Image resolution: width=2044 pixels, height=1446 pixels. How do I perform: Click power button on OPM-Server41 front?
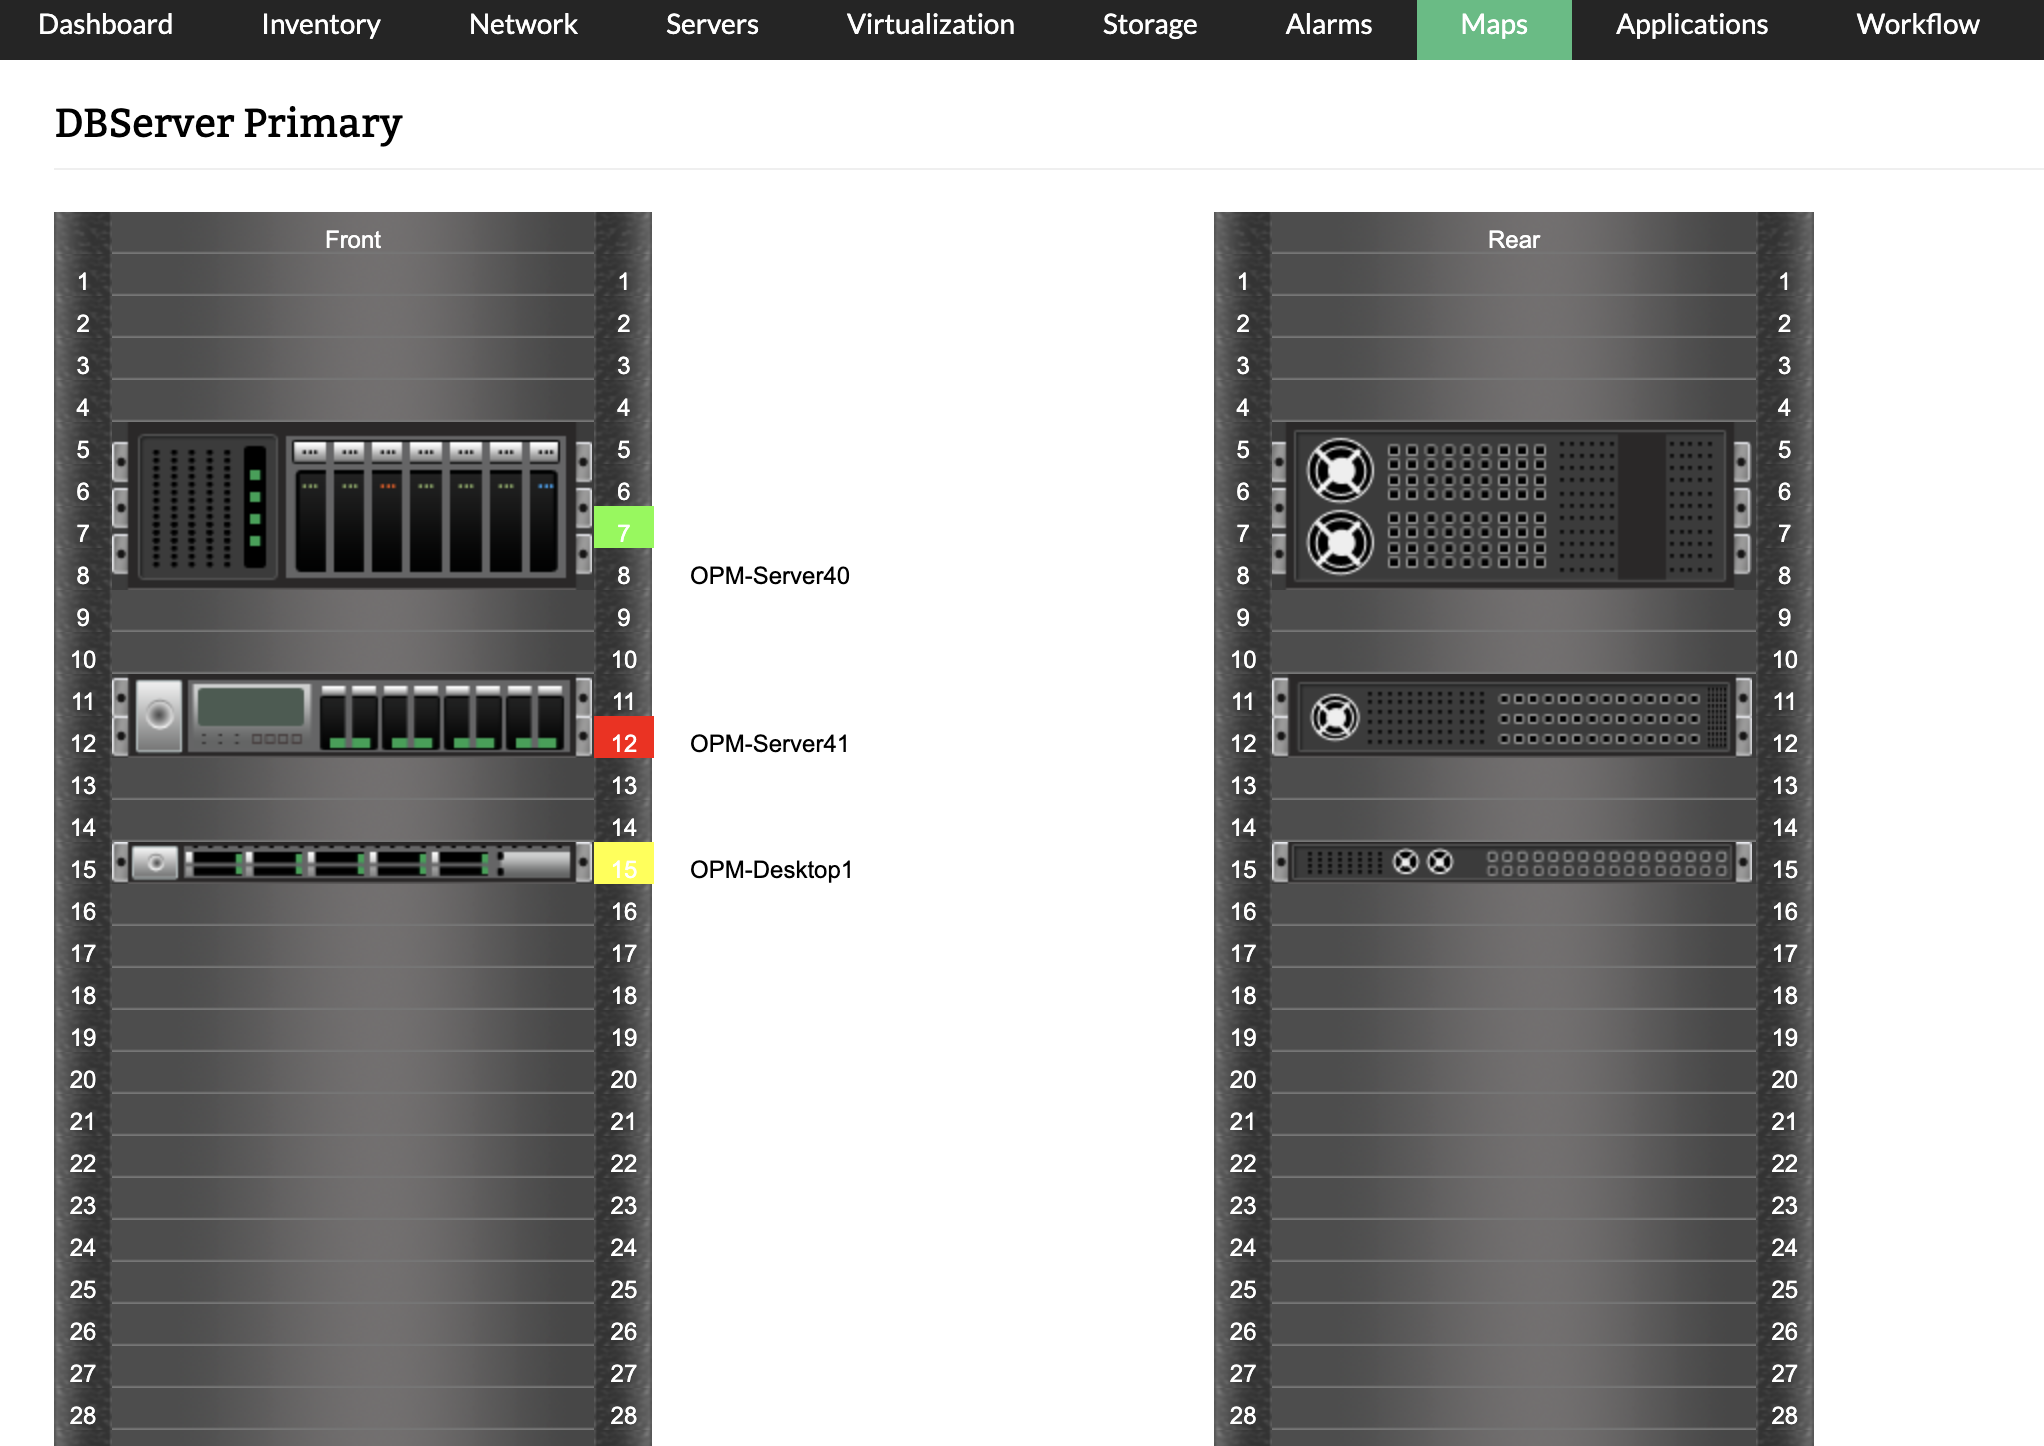[159, 715]
